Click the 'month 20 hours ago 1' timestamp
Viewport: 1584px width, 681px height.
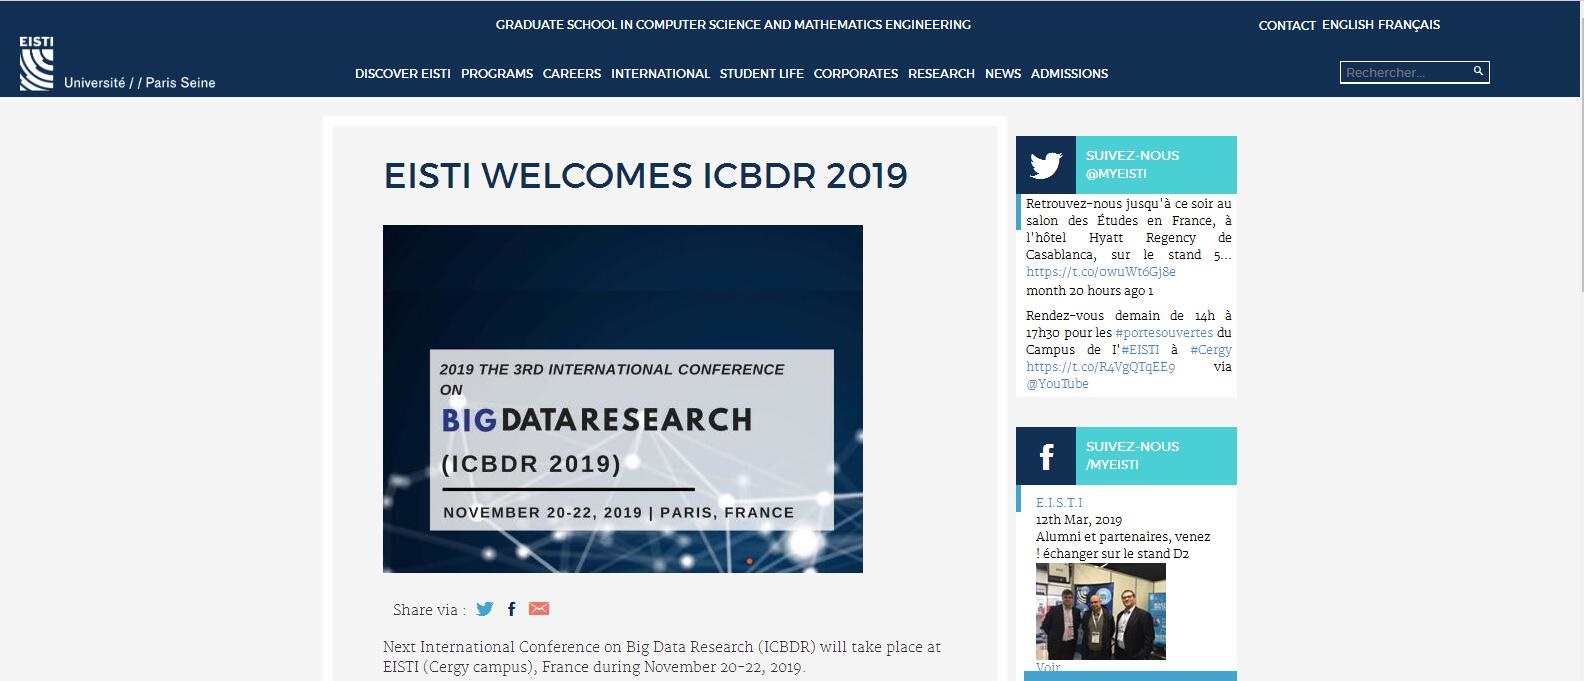[x=1090, y=291]
